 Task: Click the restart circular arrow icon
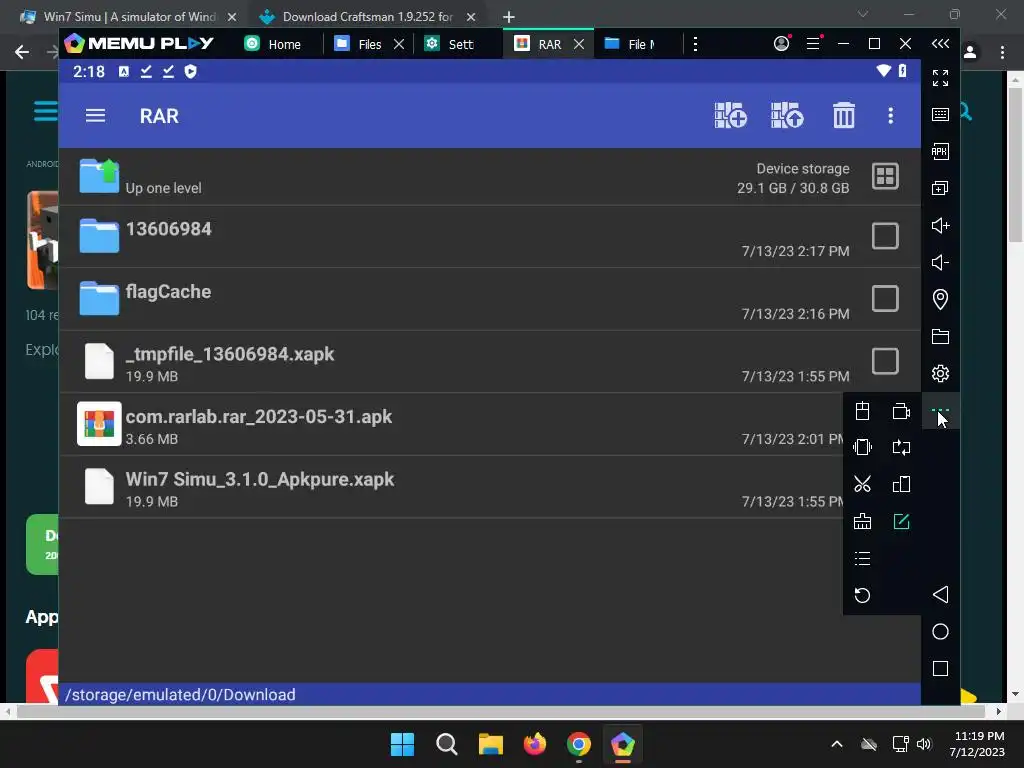[x=863, y=595]
